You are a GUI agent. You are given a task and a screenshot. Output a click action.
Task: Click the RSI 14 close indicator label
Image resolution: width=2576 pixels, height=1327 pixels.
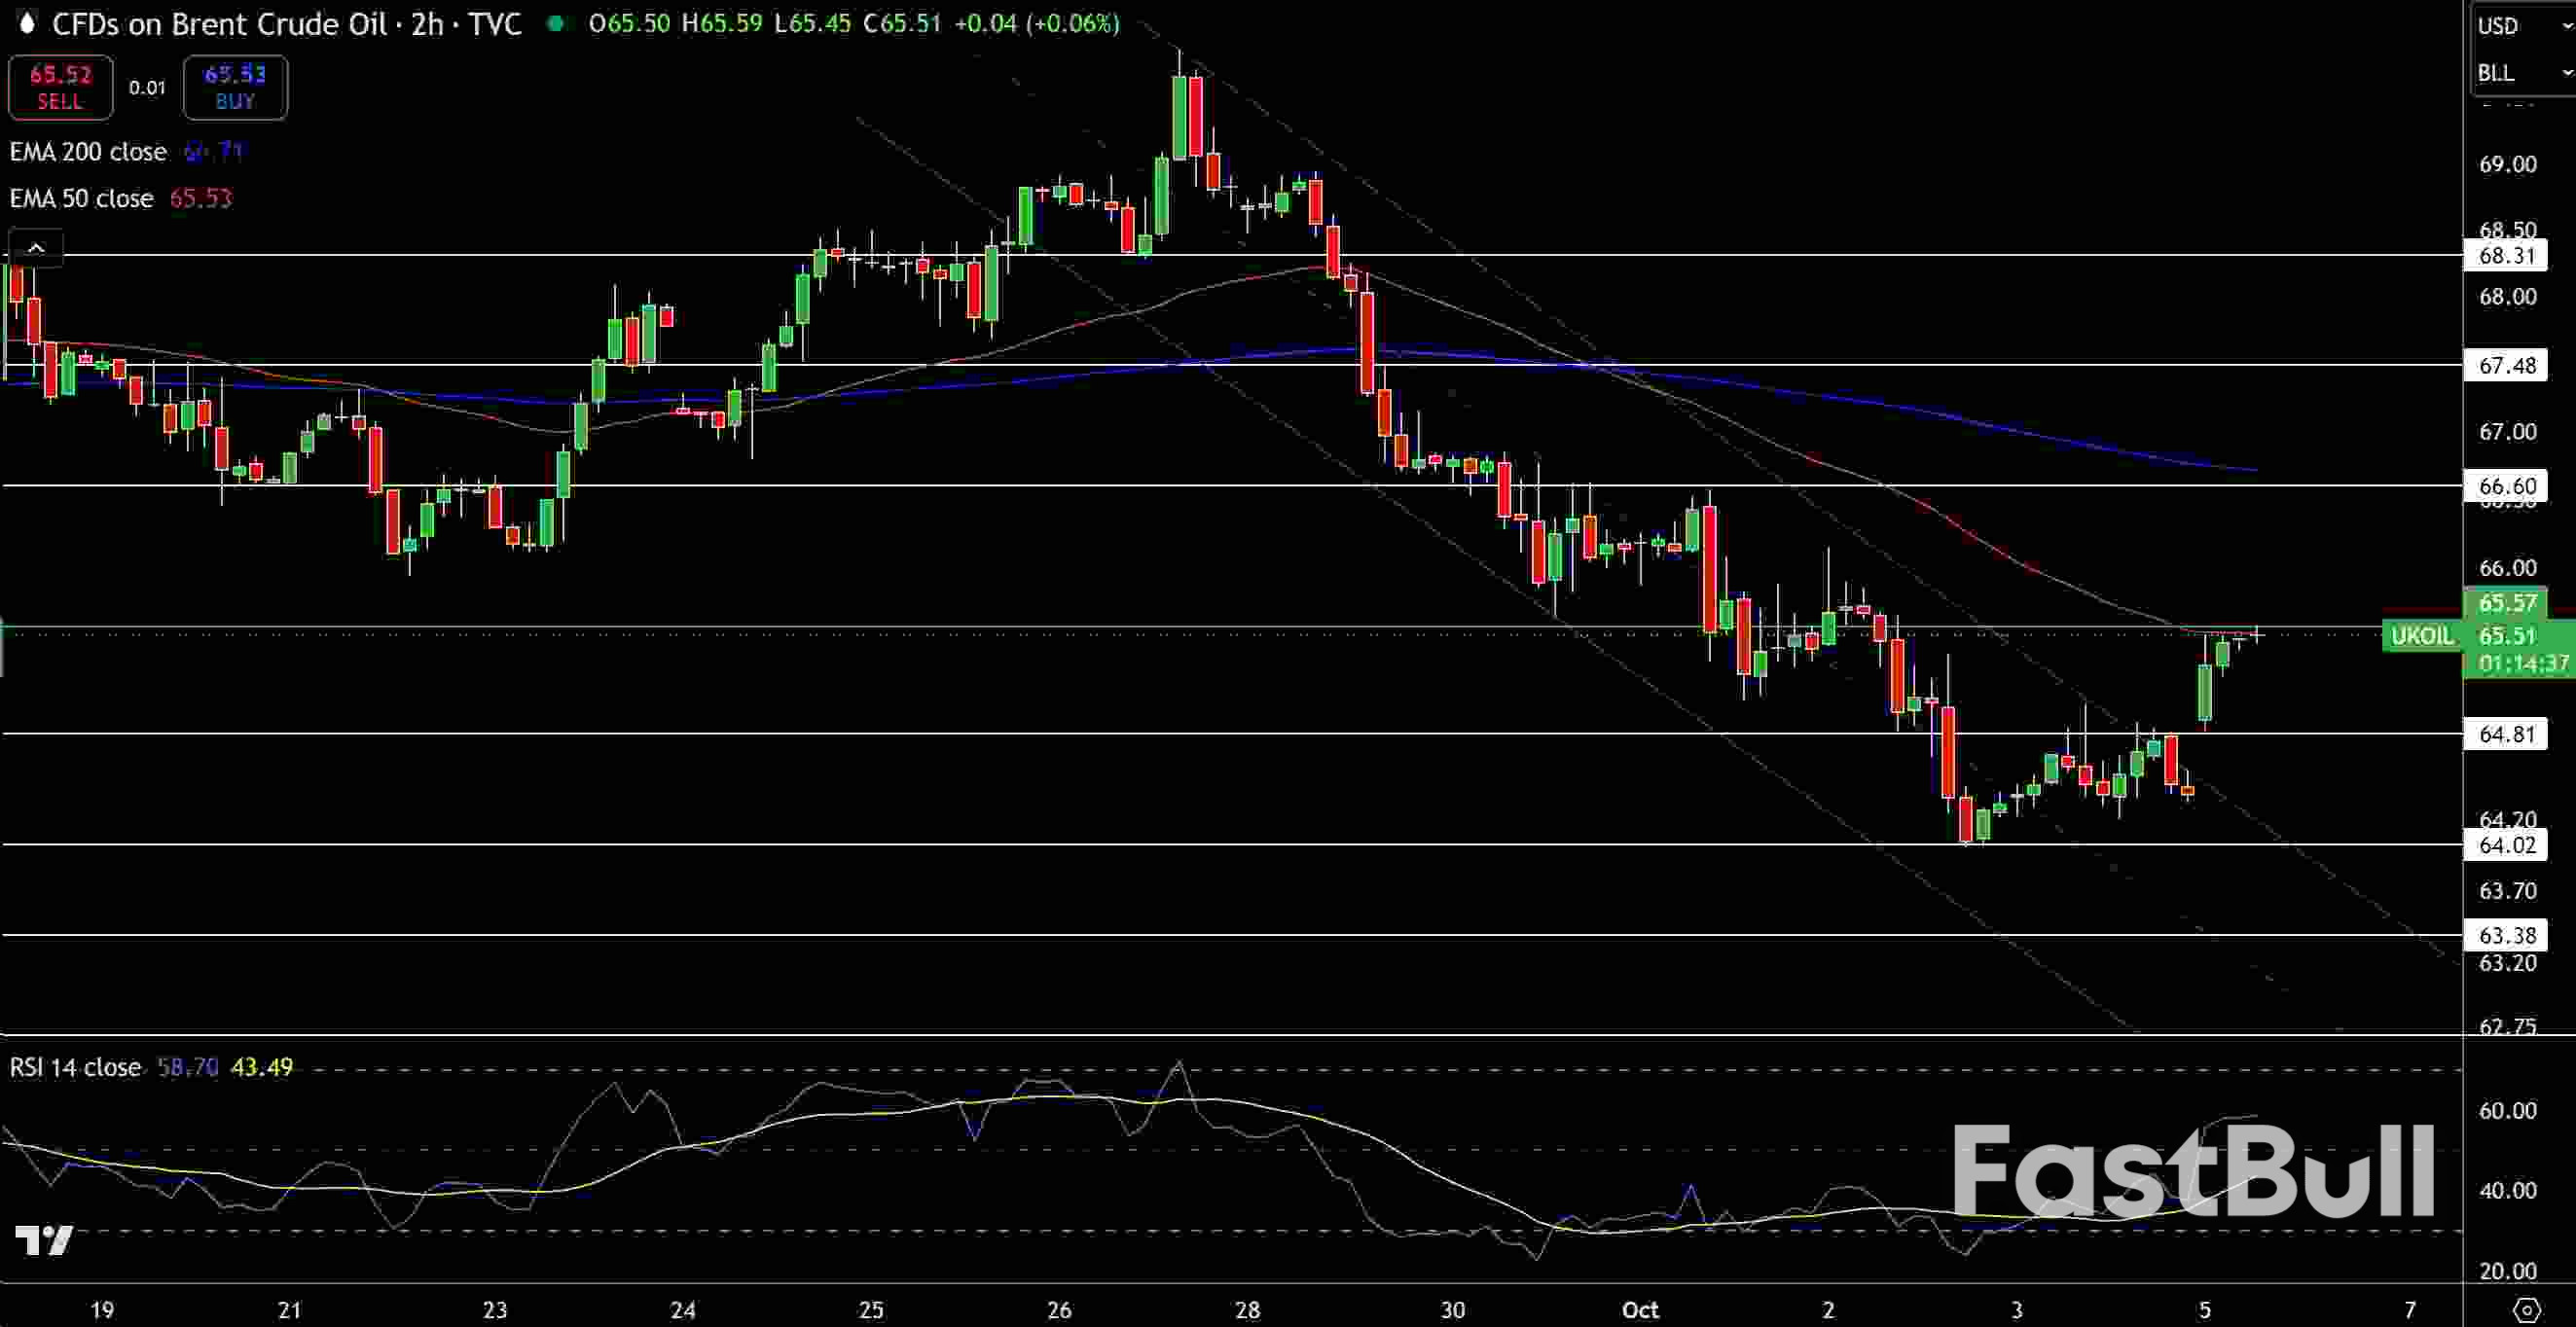point(75,1067)
